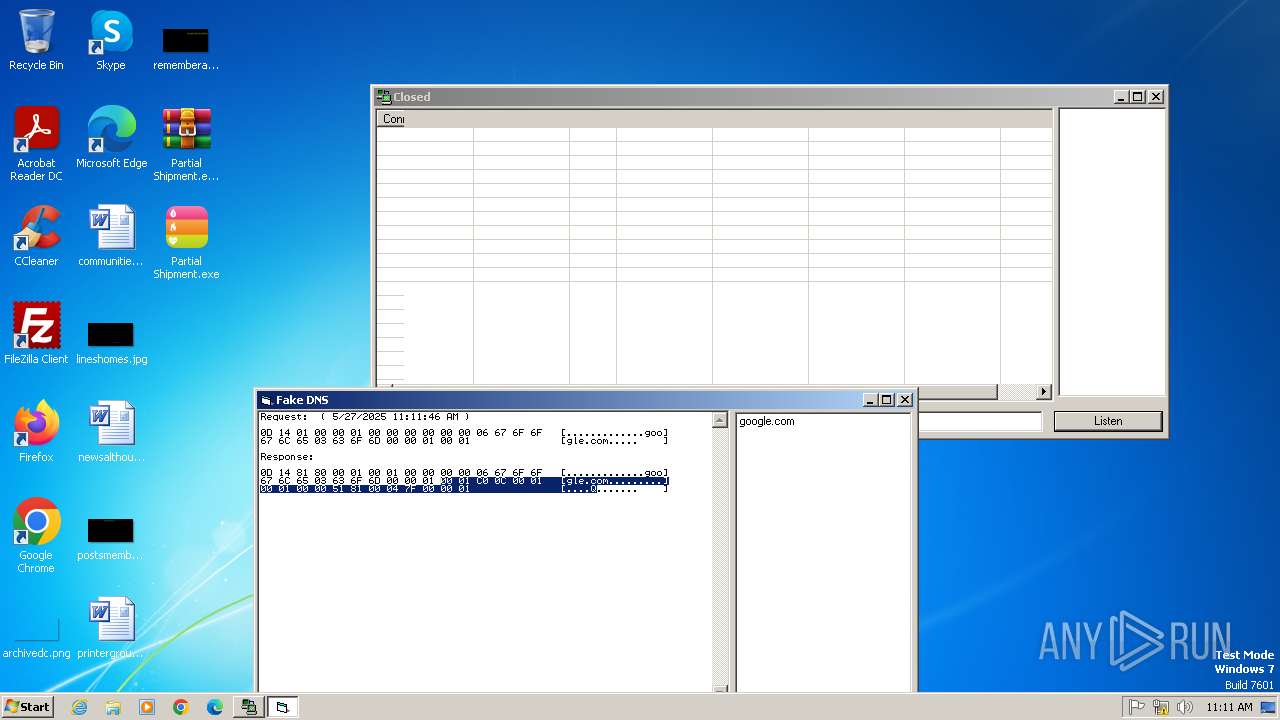This screenshot has width=1280, height=720.
Task: Open Windows Explorer from the taskbar
Action: pyautogui.click(x=113, y=707)
